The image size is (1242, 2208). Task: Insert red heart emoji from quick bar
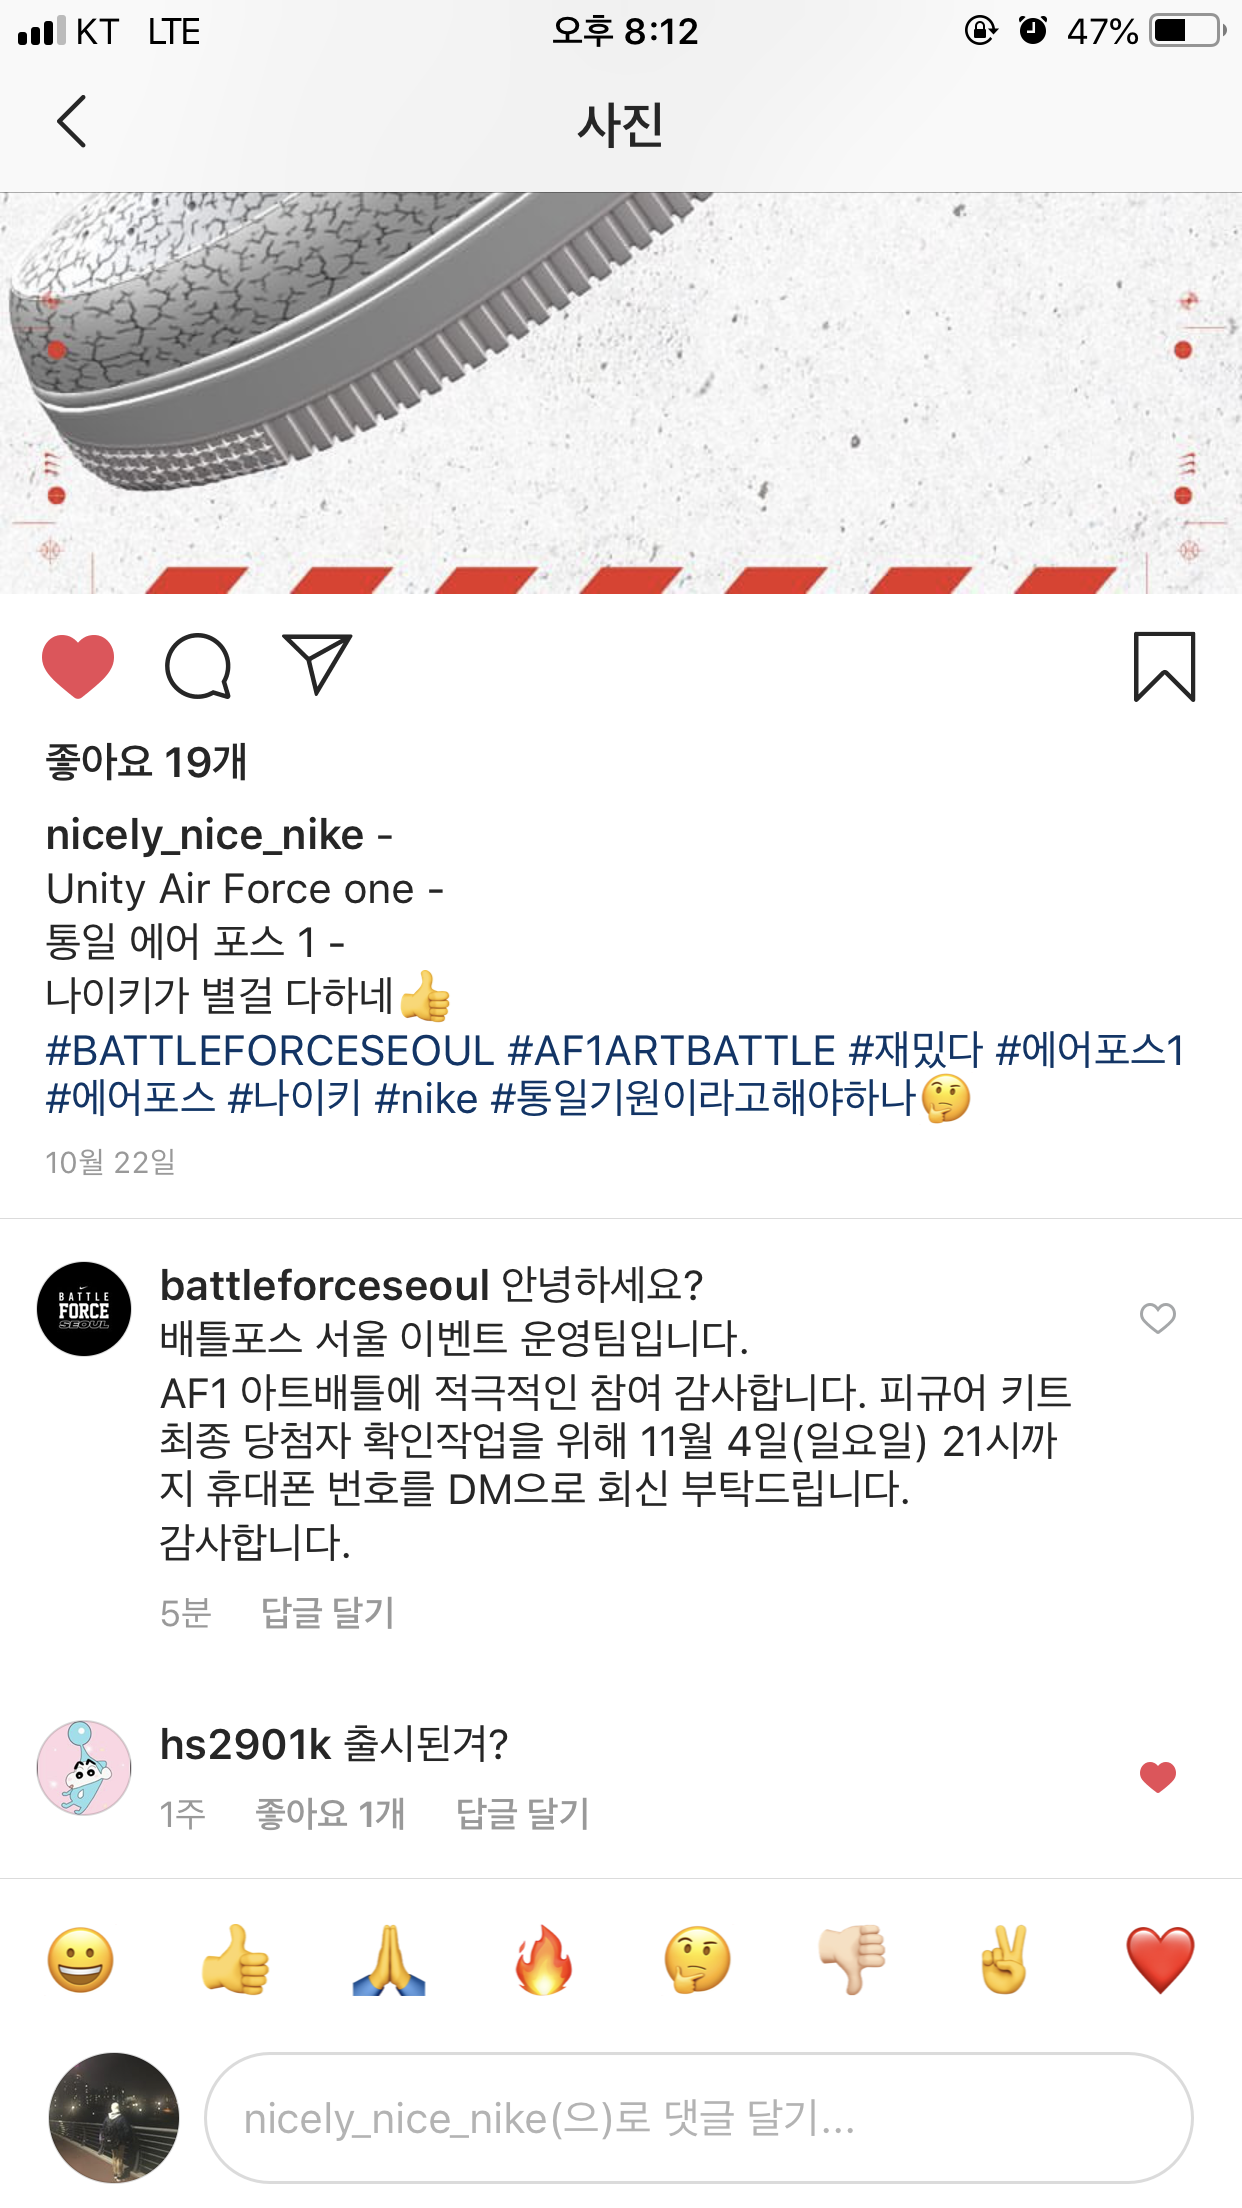pyautogui.click(x=1160, y=1960)
